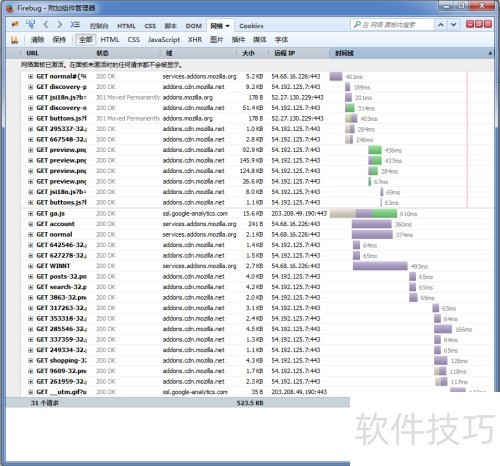Click the 145.9 KB size cell

[x=251, y=161]
